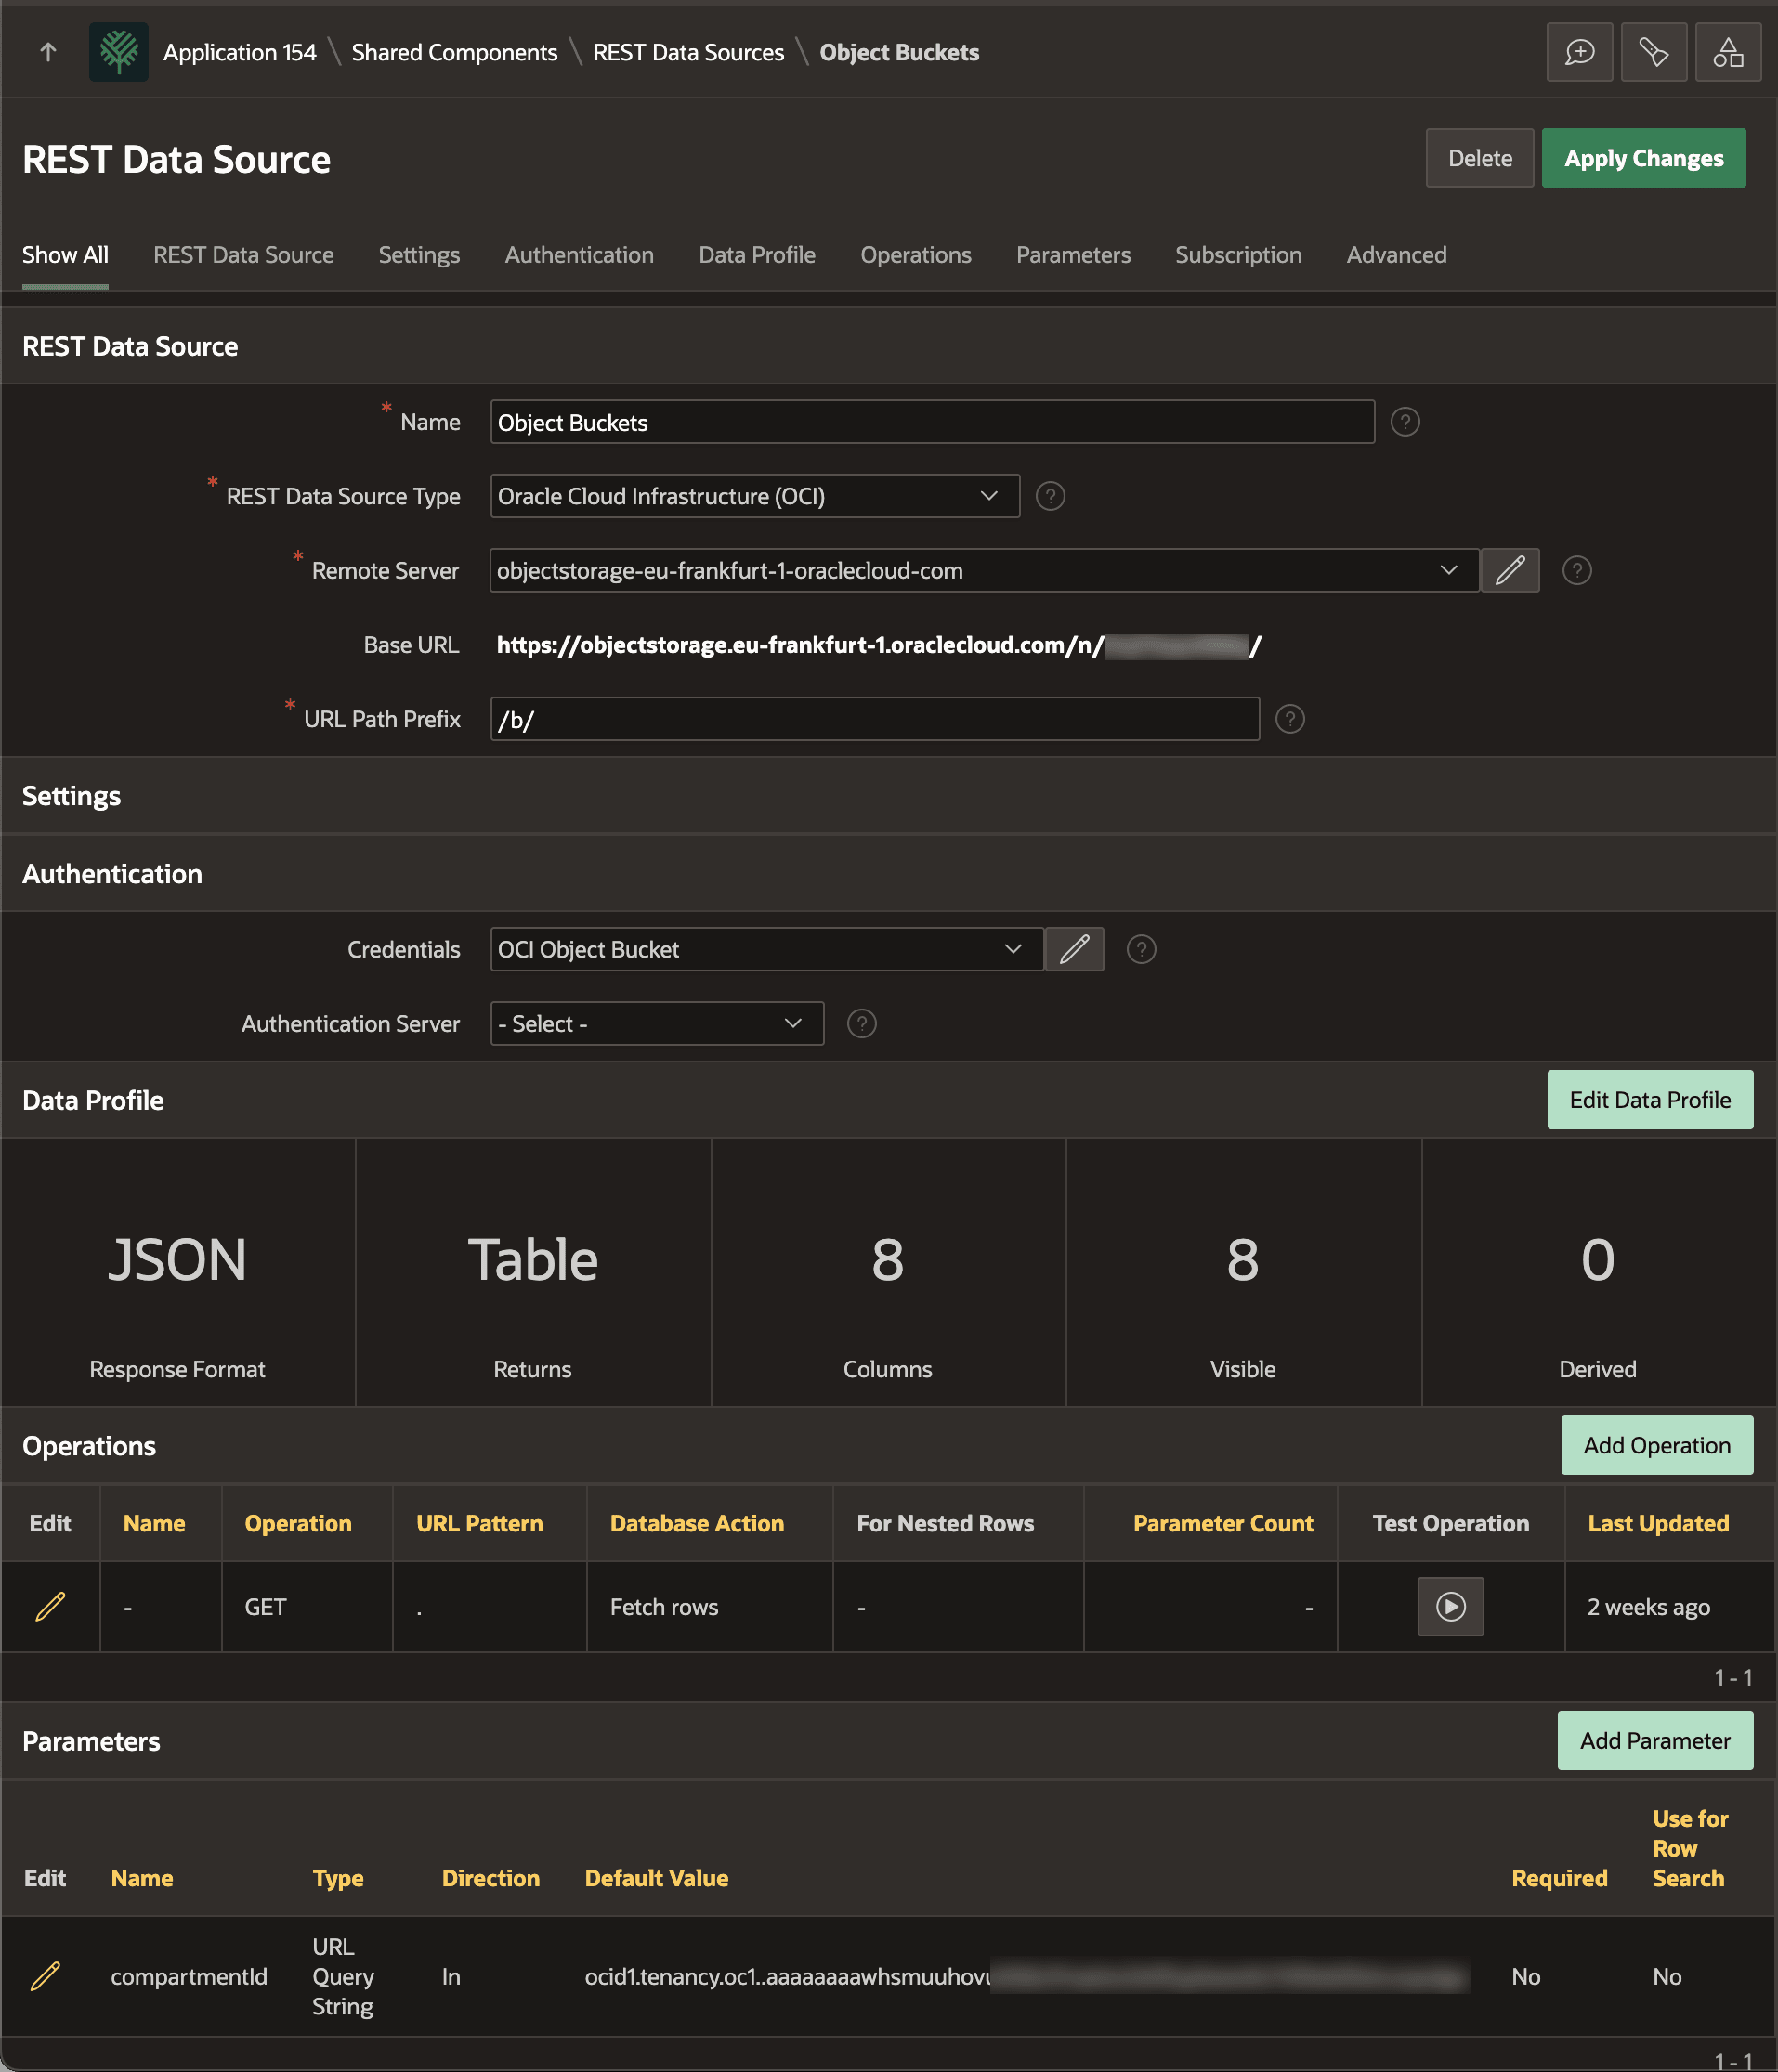Show help for the Name field
Screen dimensions: 1778x2072
(1405, 422)
